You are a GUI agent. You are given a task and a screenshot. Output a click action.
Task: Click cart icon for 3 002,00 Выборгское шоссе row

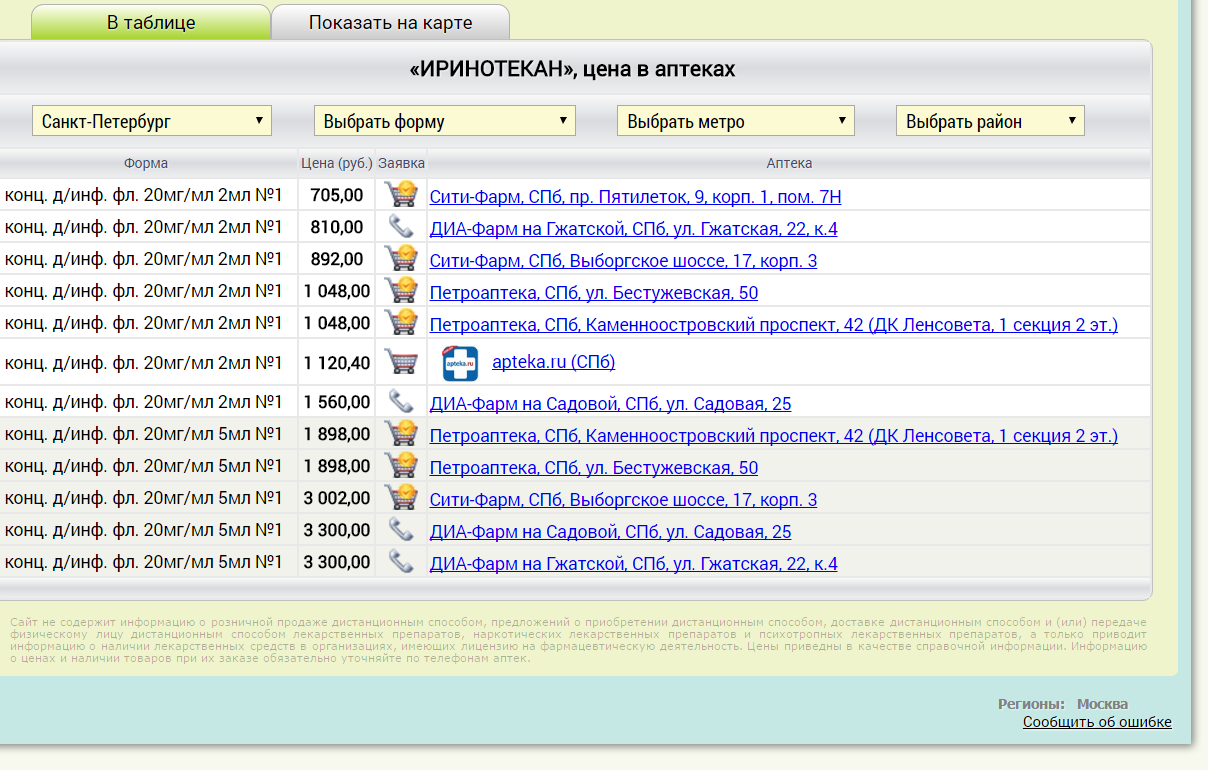(401, 498)
